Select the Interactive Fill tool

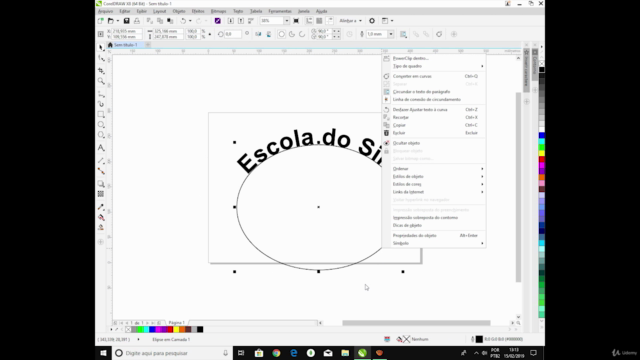tap(101, 217)
